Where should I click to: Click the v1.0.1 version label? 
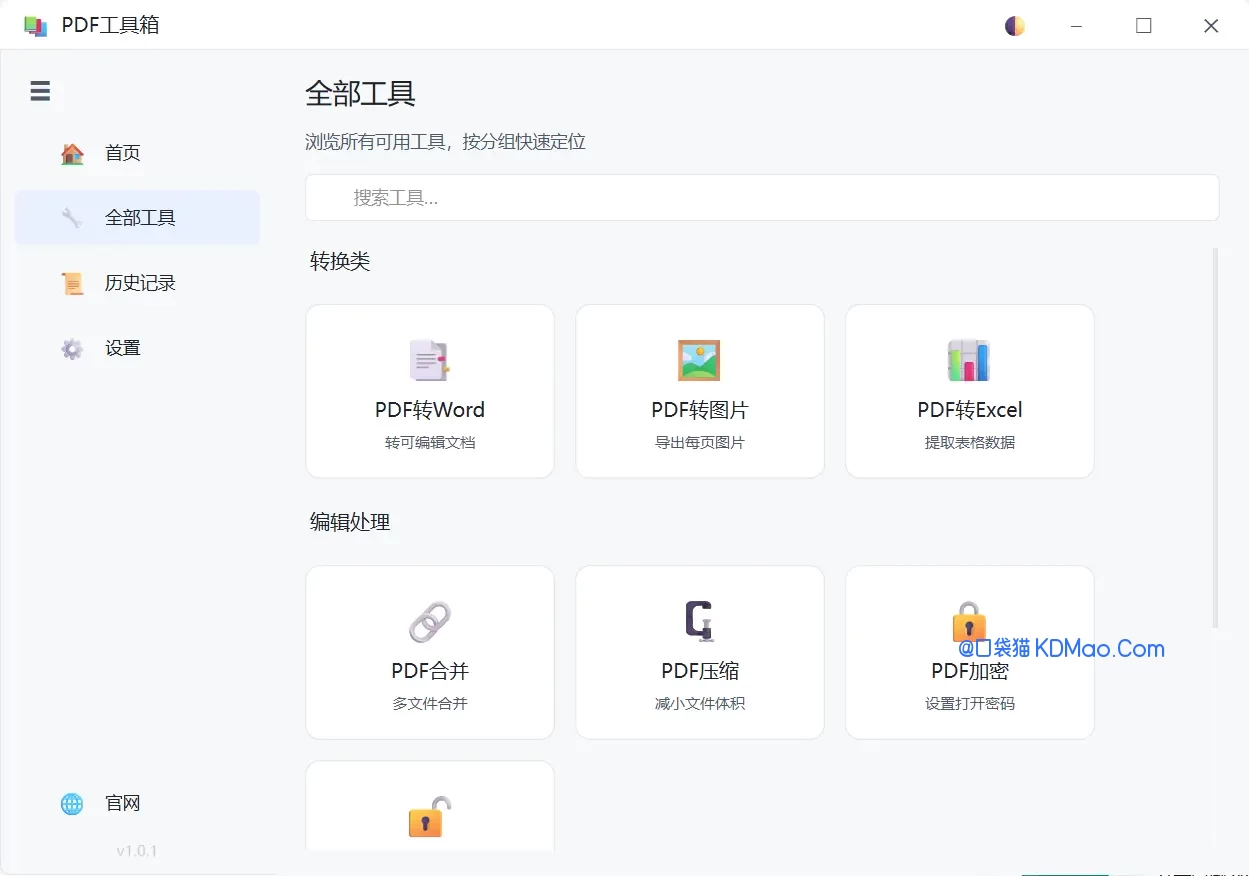pyautogui.click(x=137, y=851)
